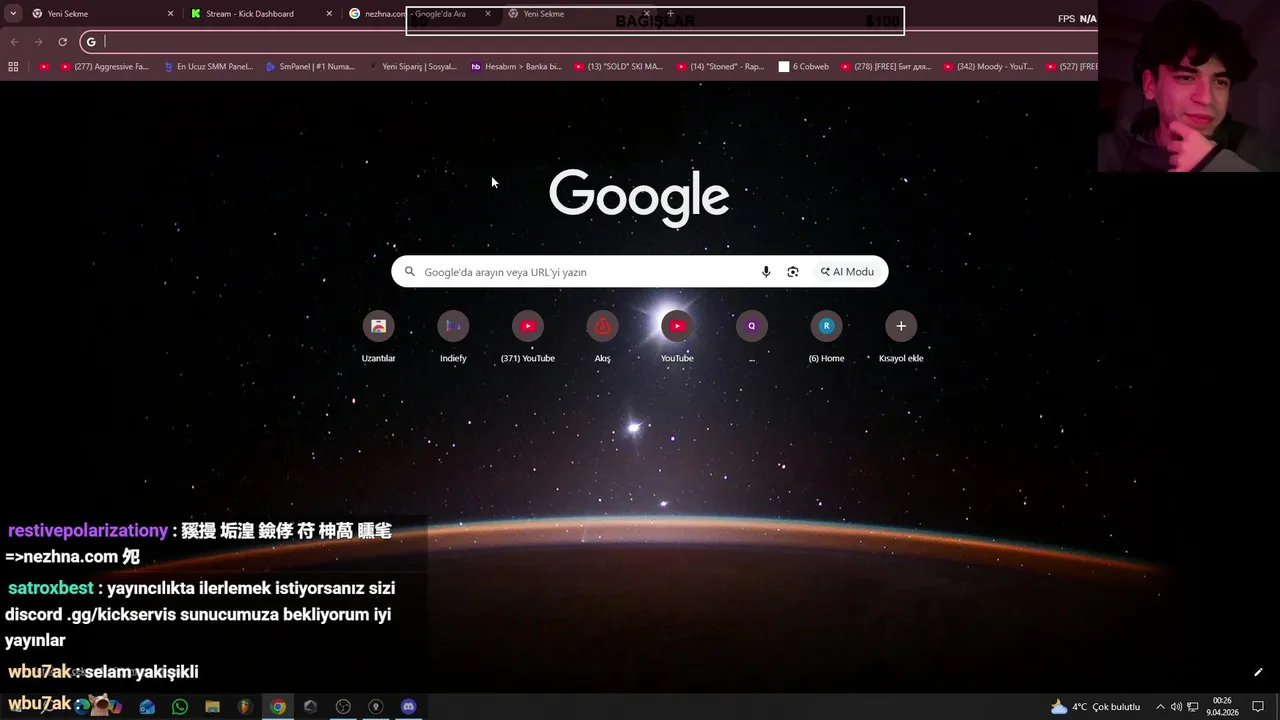Open the Akış shortcut tile

click(602, 336)
